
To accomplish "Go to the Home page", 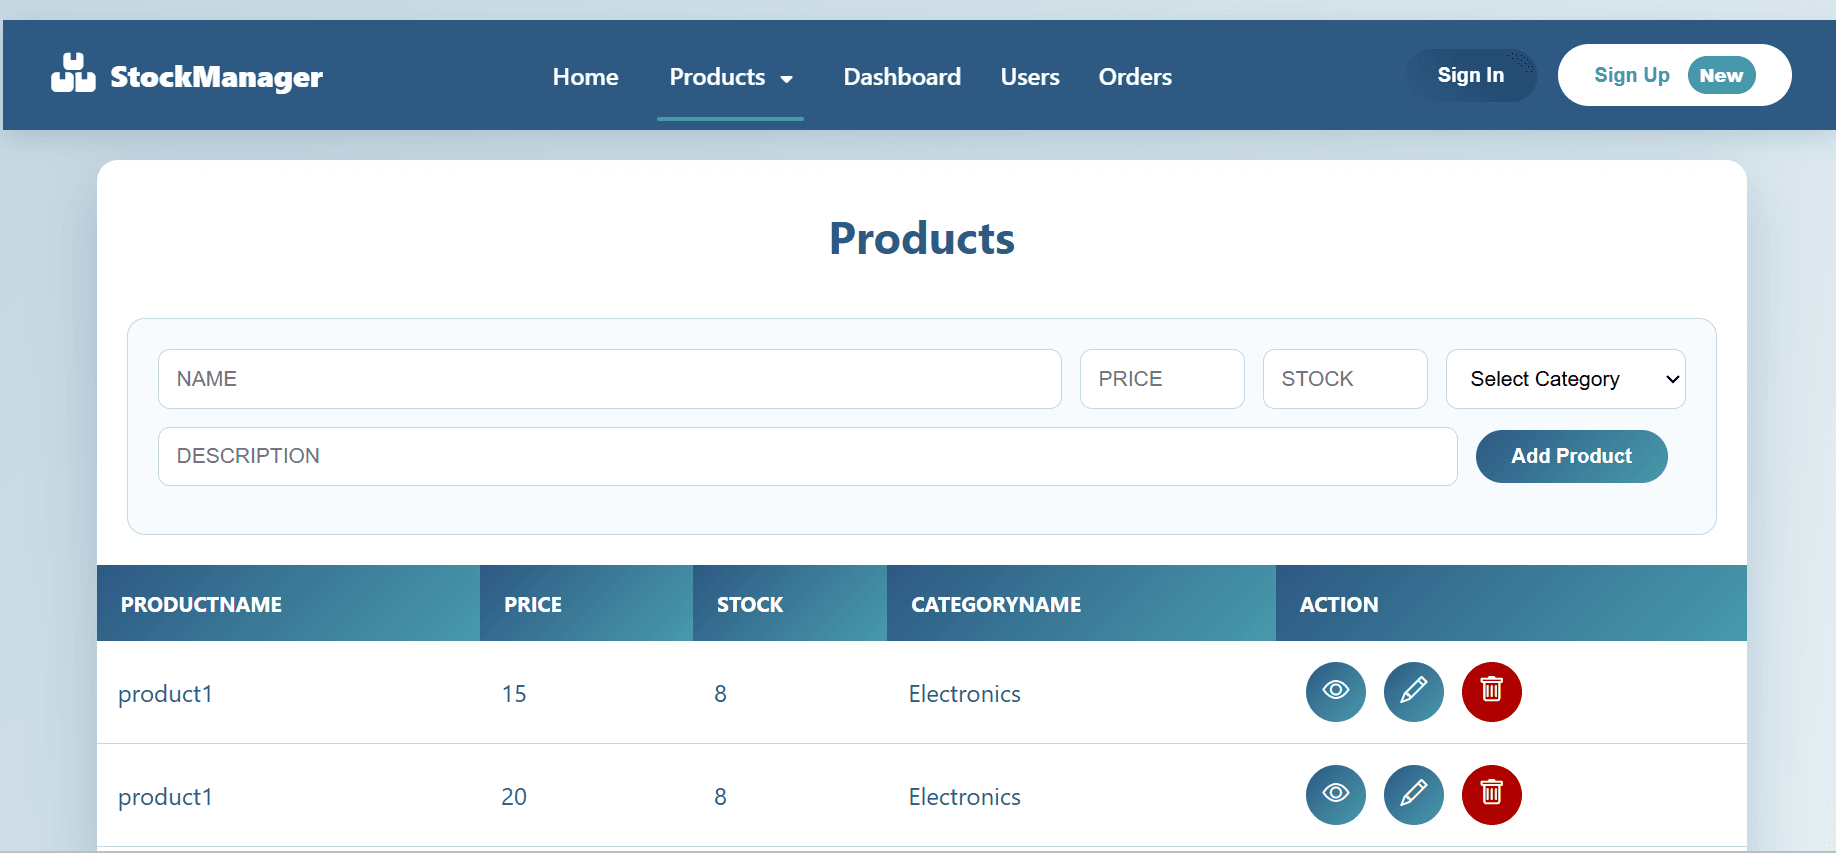I will pyautogui.click(x=585, y=77).
